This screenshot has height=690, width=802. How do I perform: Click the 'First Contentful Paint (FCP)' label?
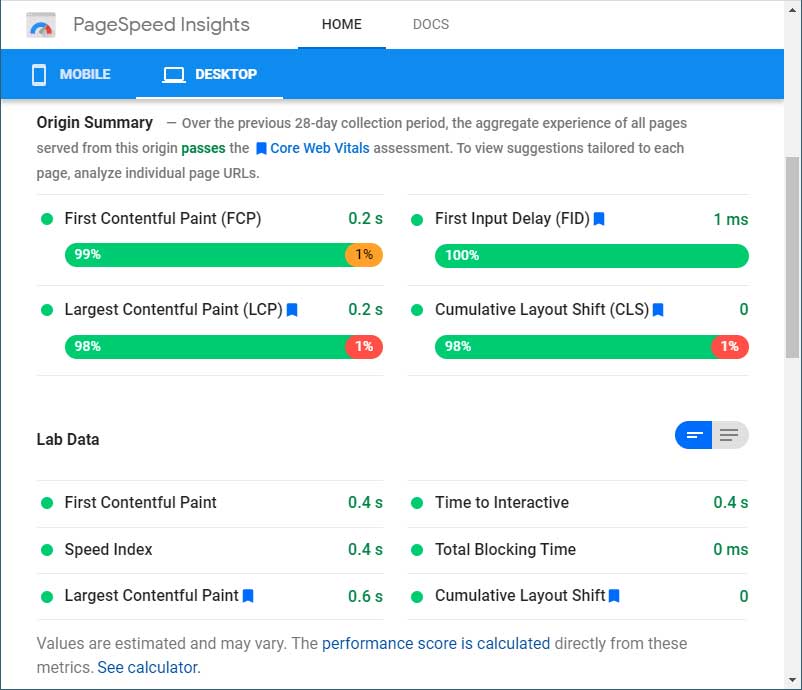click(x=163, y=219)
